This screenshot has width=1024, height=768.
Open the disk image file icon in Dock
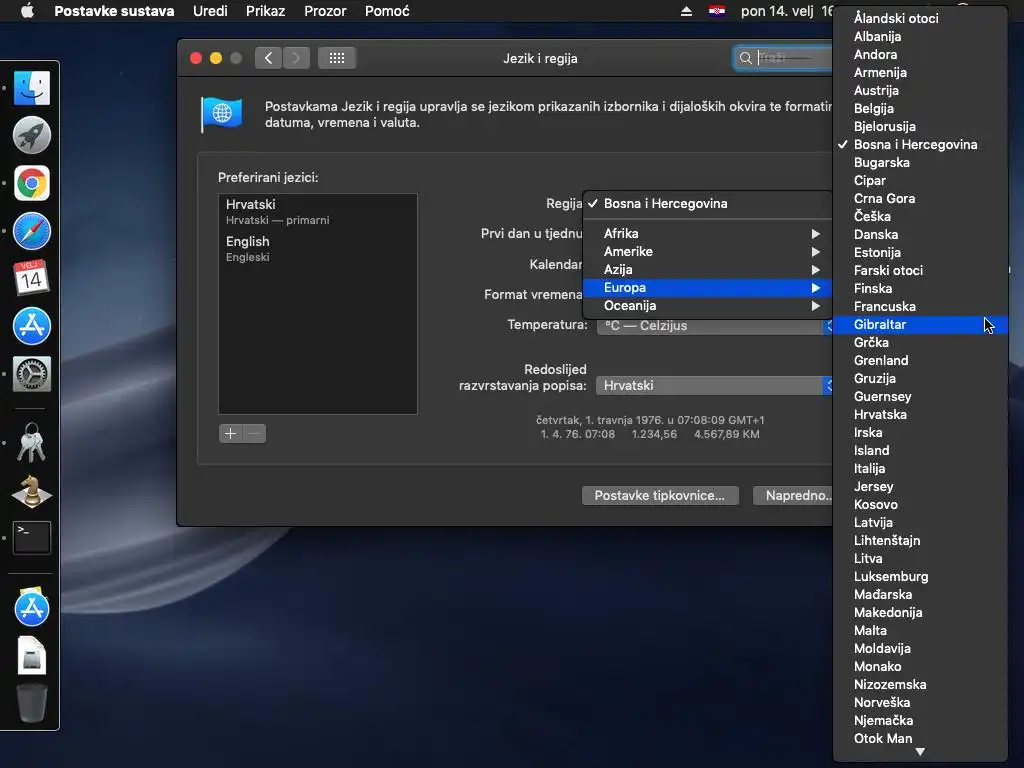(x=31, y=655)
